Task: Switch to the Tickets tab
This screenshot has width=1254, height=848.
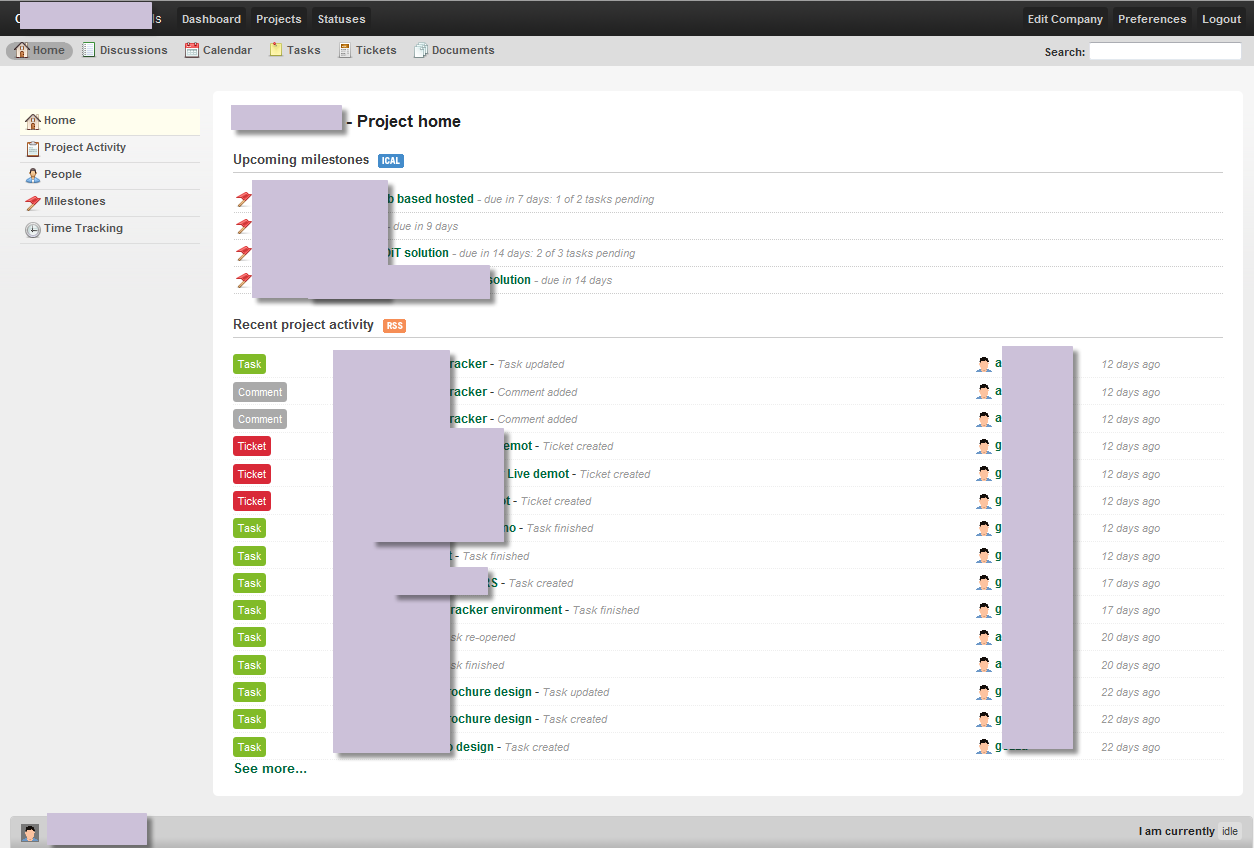Action: pyautogui.click(x=367, y=50)
